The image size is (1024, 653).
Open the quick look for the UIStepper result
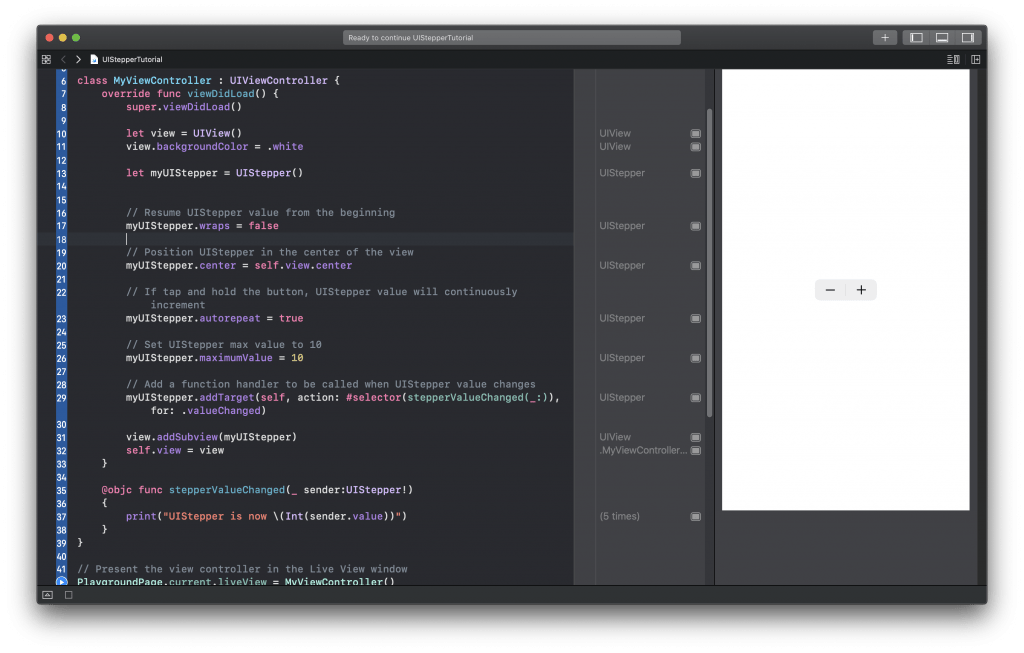coord(696,173)
